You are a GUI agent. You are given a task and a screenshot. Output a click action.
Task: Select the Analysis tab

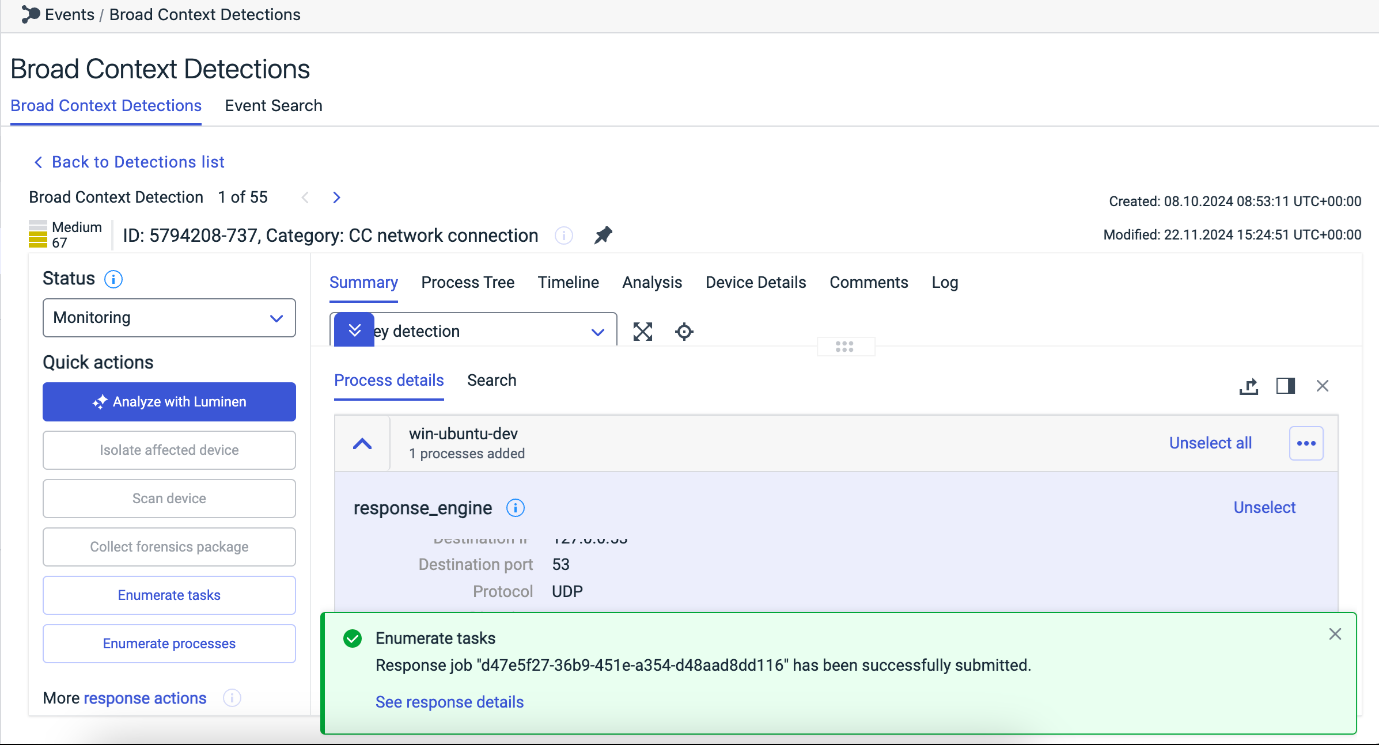tap(652, 283)
